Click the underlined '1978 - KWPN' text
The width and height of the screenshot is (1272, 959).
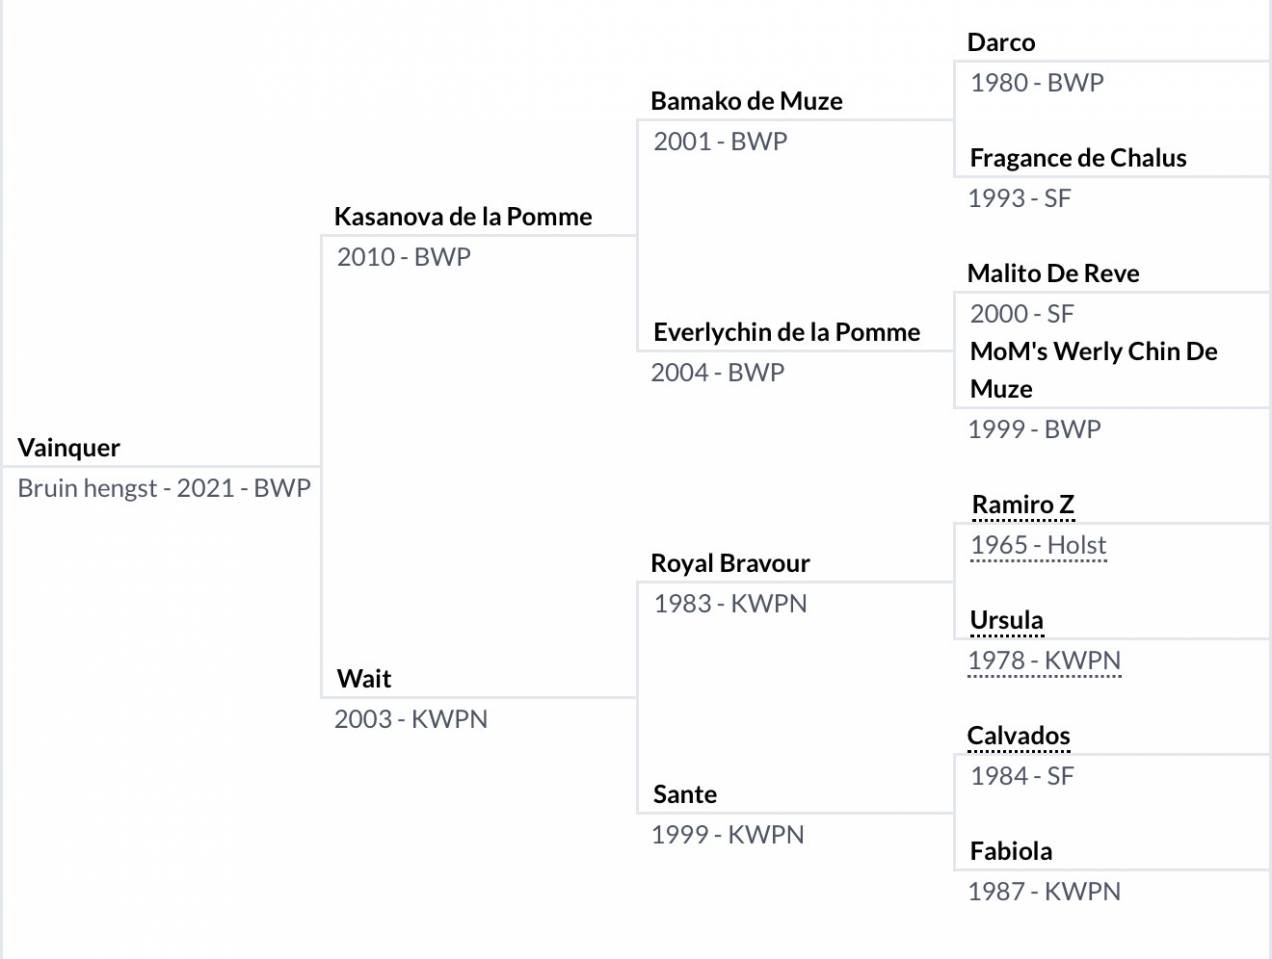click(x=1044, y=661)
